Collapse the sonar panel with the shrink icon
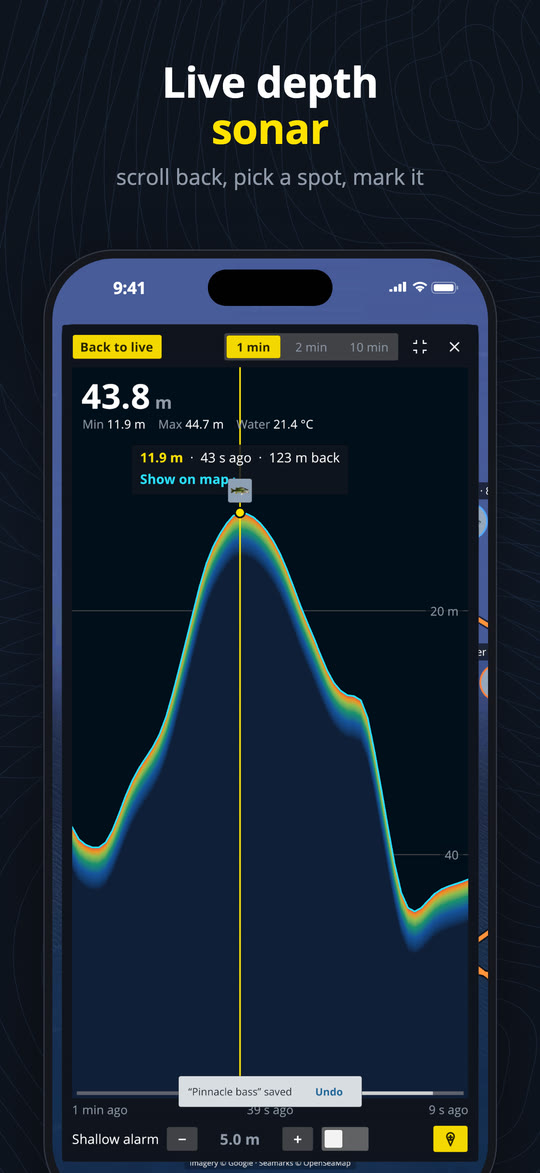 [420, 347]
